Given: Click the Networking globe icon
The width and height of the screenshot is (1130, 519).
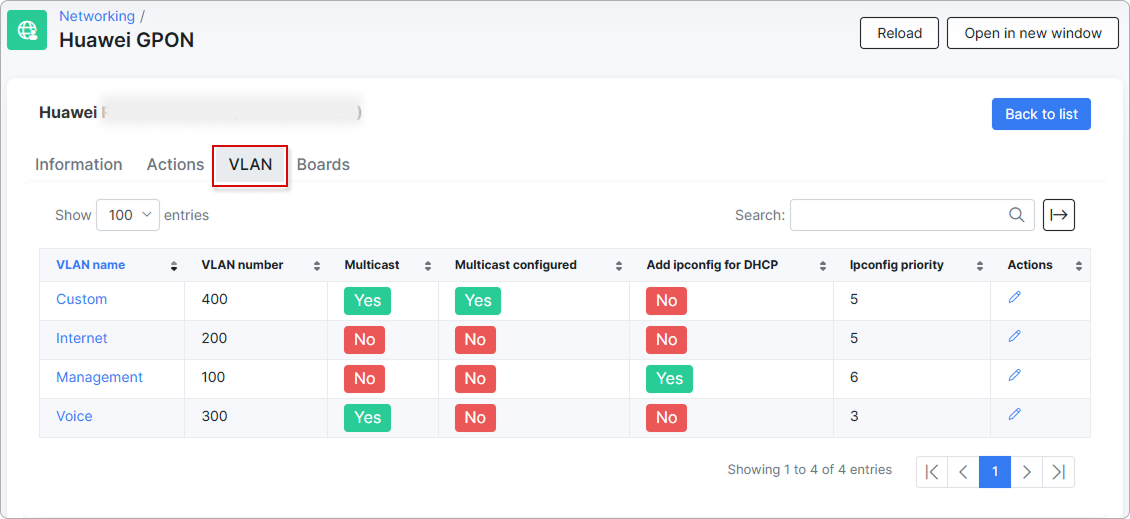Looking at the screenshot, I should [27, 30].
